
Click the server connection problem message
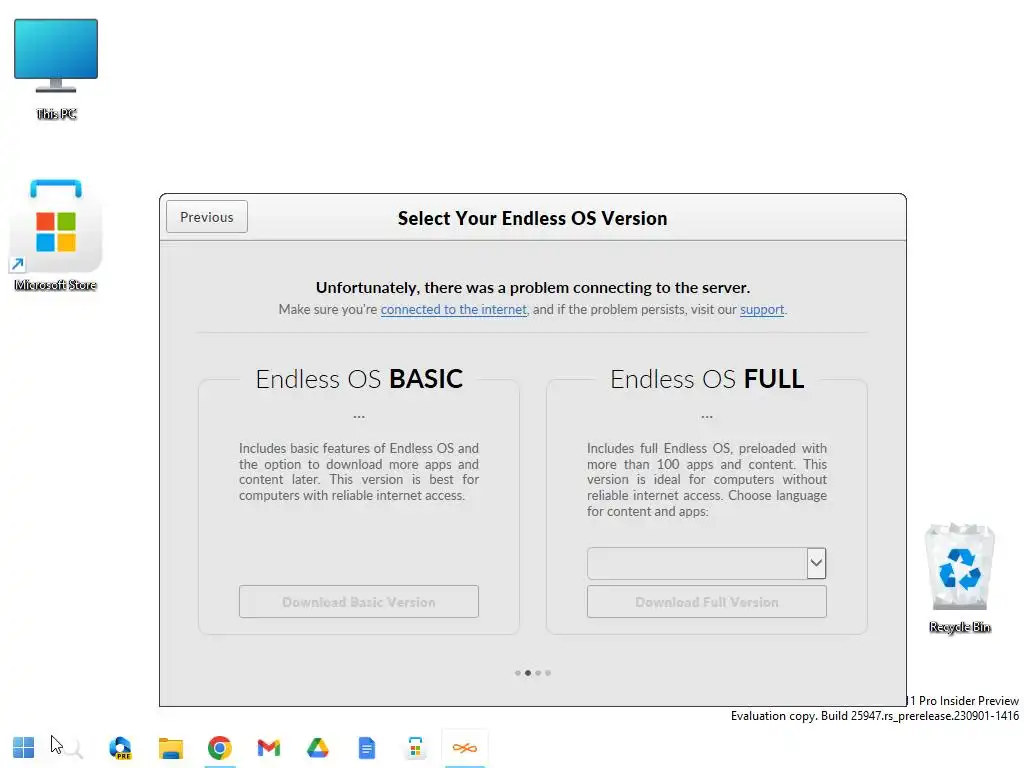[533, 287]
